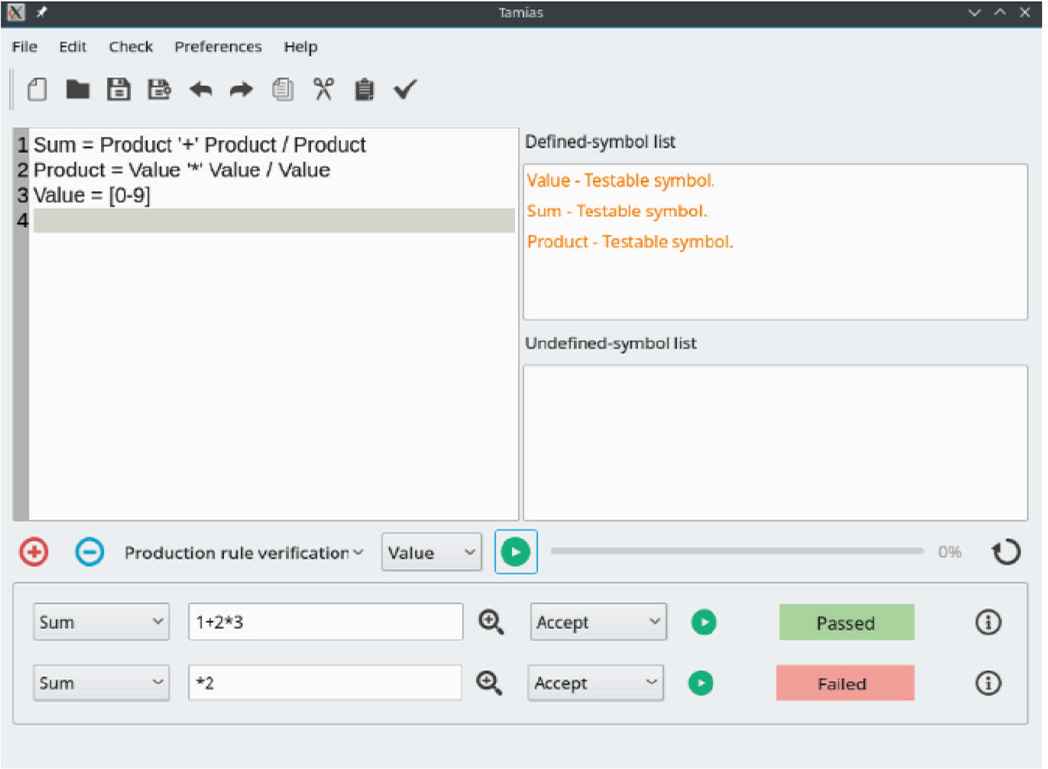
Task: Click the Redo arrow icon
Action: point(241,90)
